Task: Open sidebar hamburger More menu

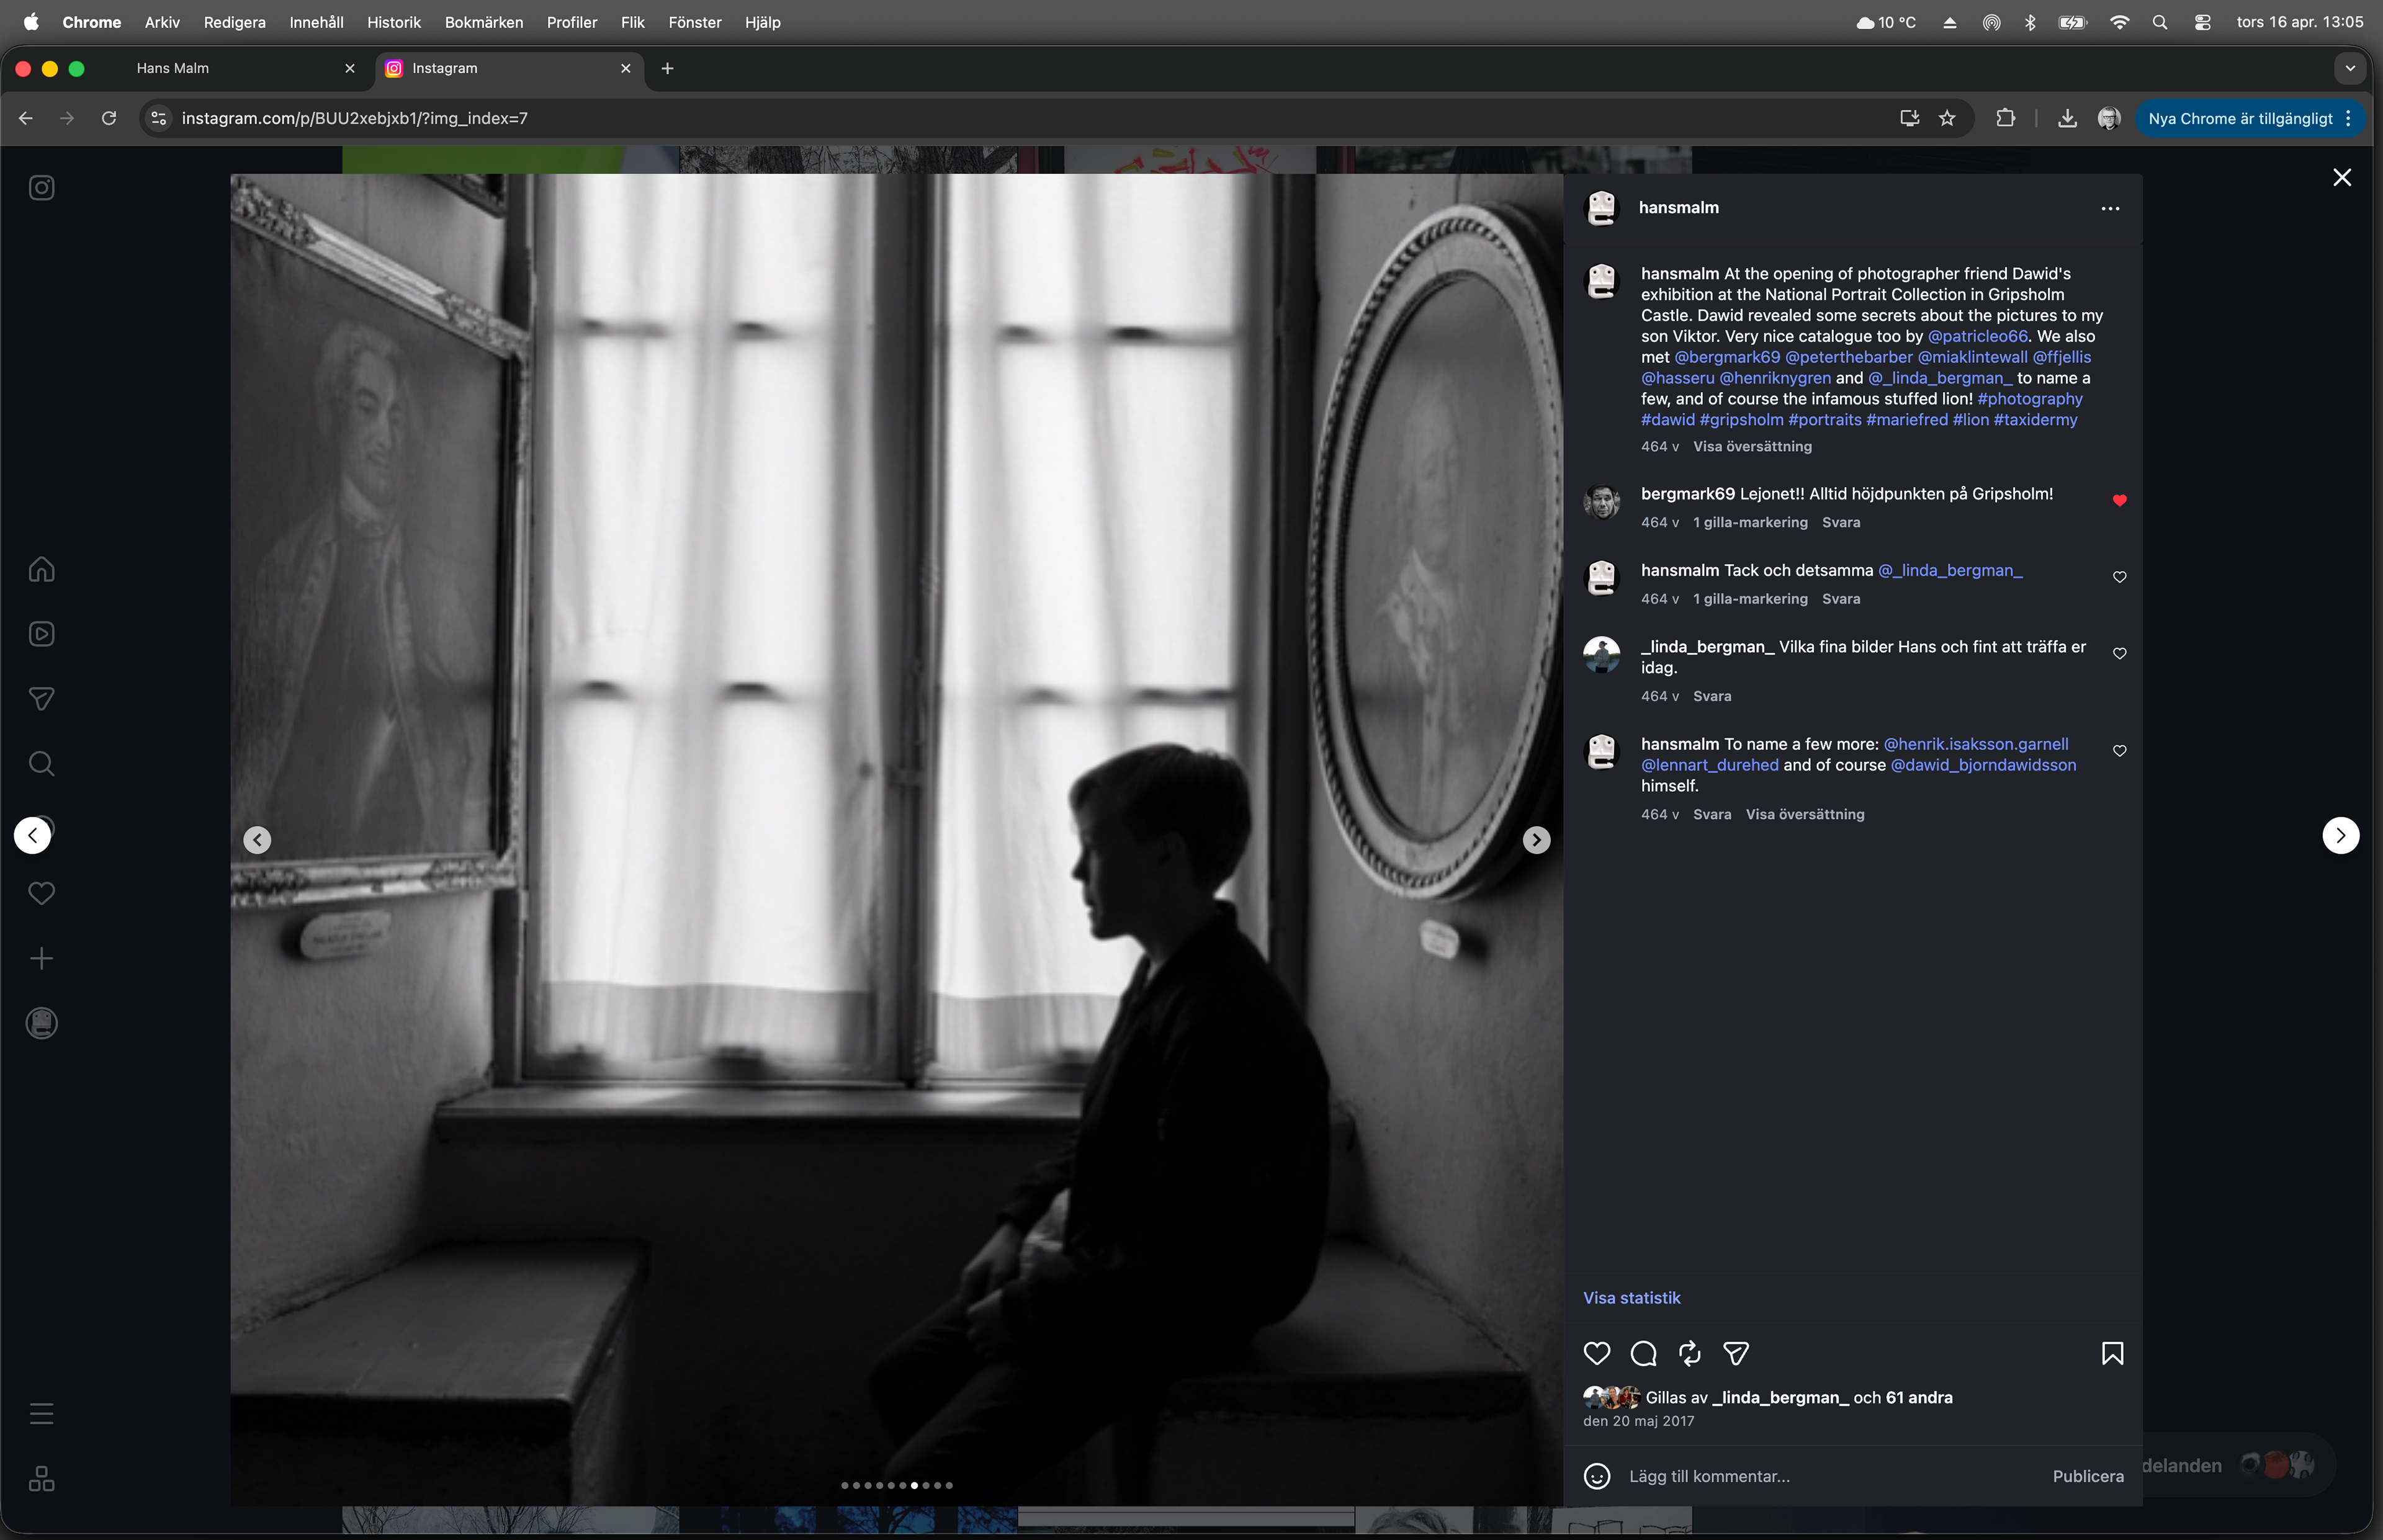Action: tap(41, 1414)
